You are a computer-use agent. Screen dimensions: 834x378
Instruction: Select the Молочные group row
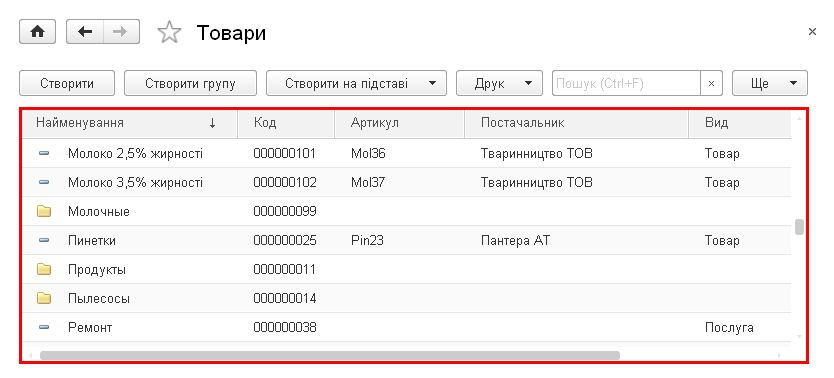(x=406, y=212)
